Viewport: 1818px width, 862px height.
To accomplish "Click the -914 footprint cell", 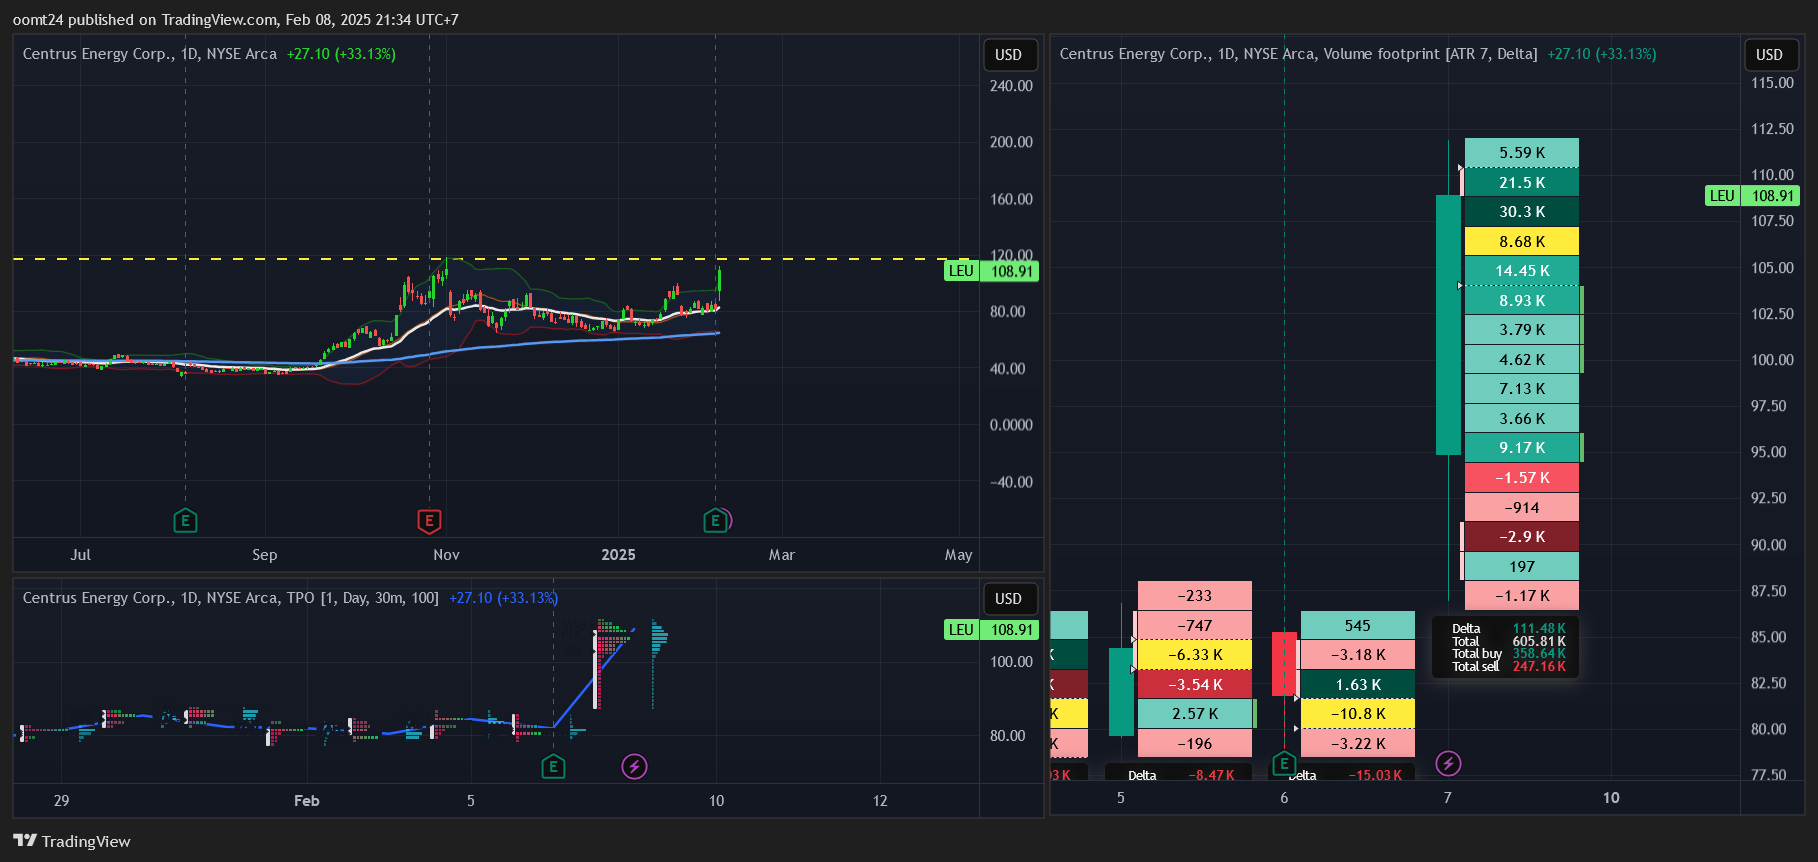I will point(1522,508).
